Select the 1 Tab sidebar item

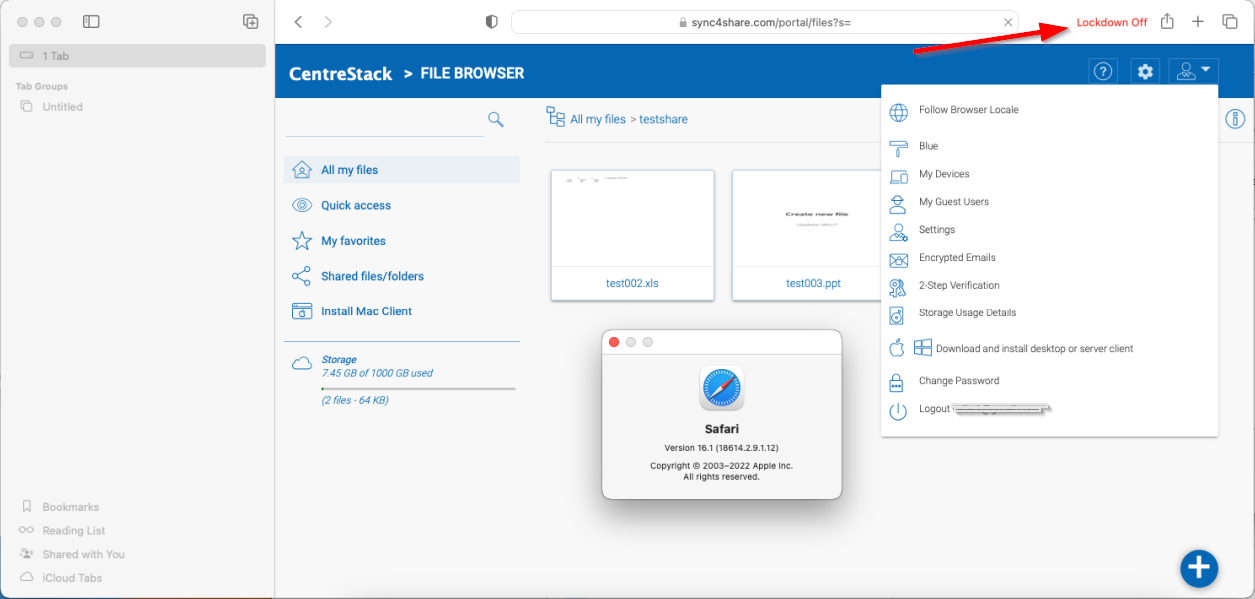pyautogui.click(x=138, y=56)
